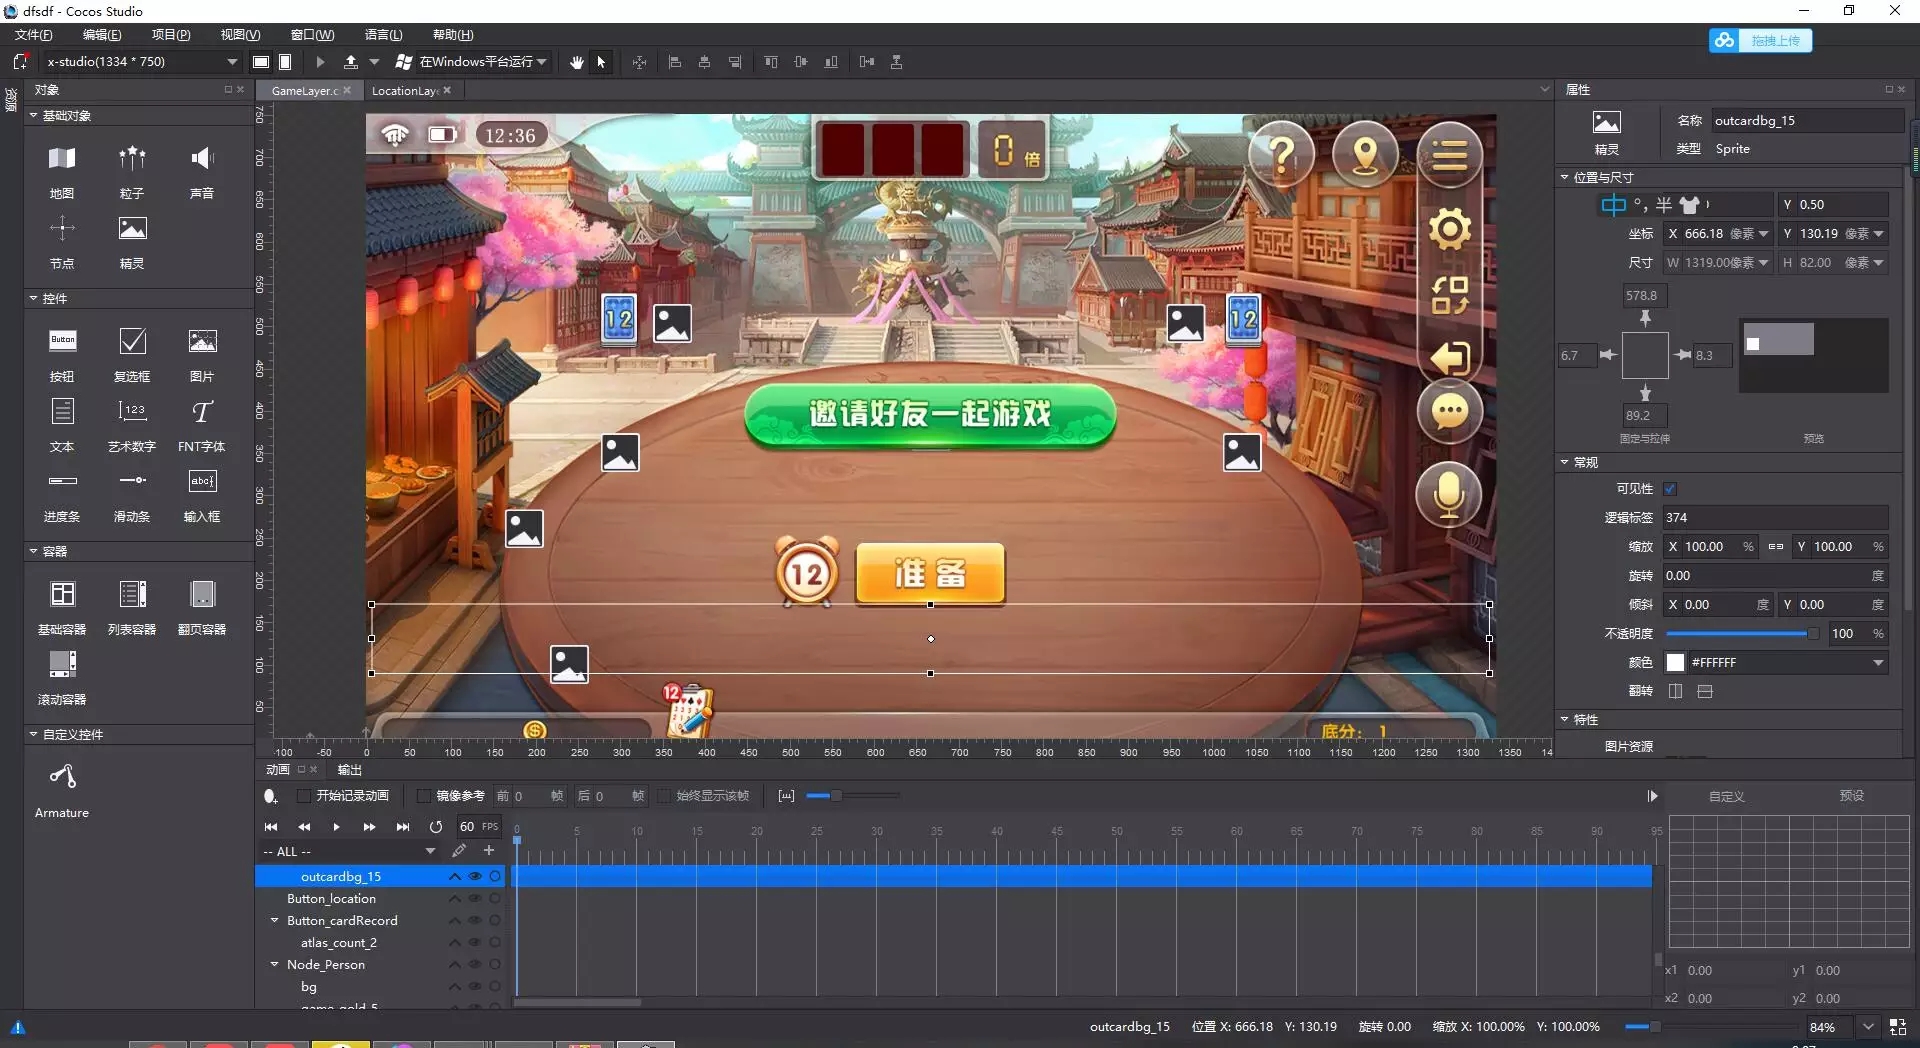Collapse the containers section
Screen dimensions: 1920x1048
[33, 551]
